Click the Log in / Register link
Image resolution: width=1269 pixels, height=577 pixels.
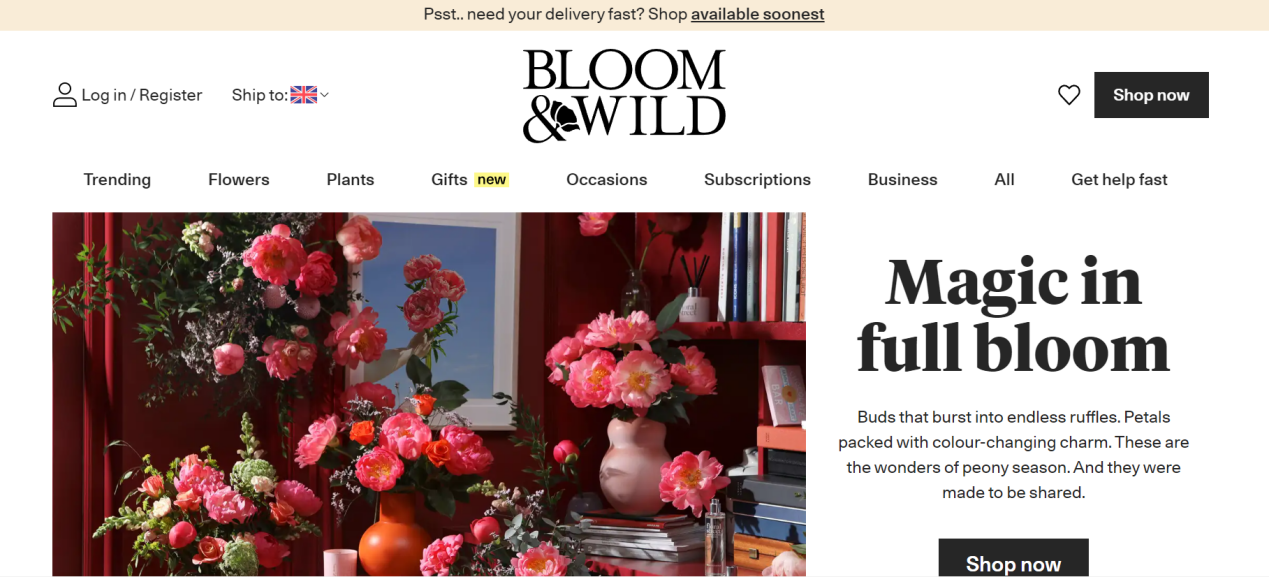tap(142, 95)
